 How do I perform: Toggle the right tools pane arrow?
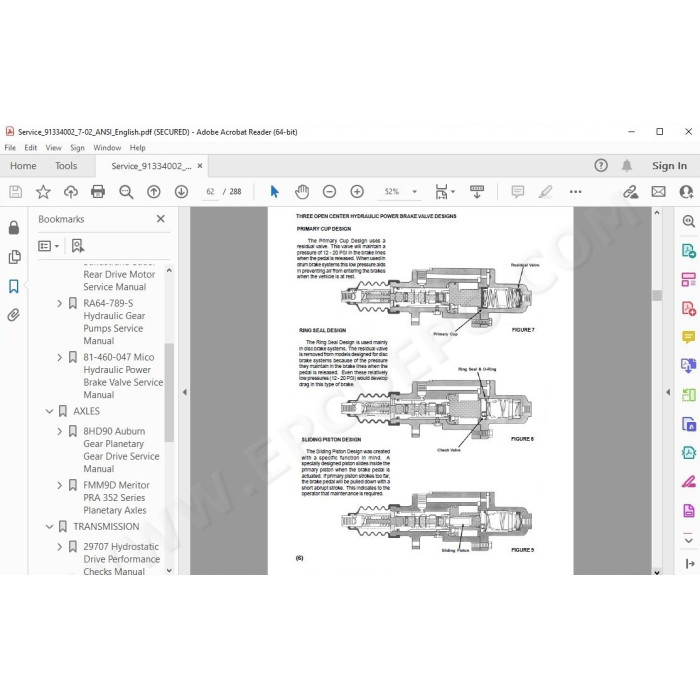click(668, 392)
